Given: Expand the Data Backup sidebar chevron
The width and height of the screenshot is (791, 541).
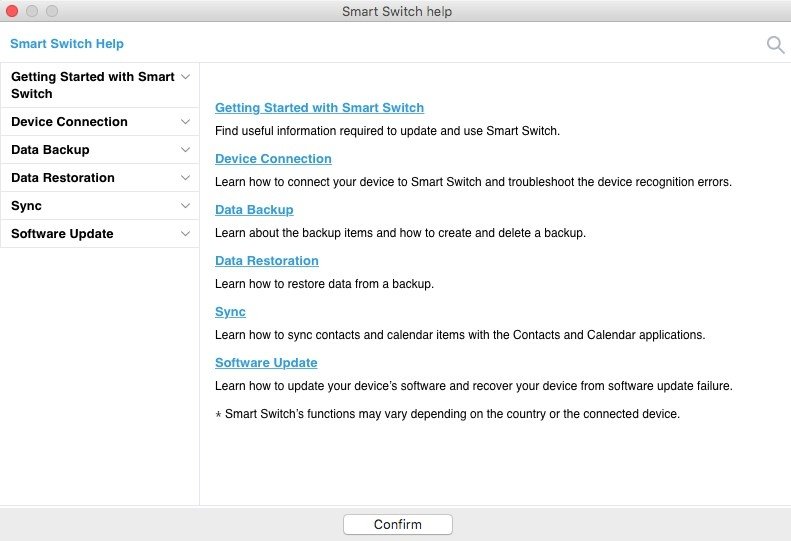Looking at the screenshot, I should pyautogui.click(x=185, y=149).
